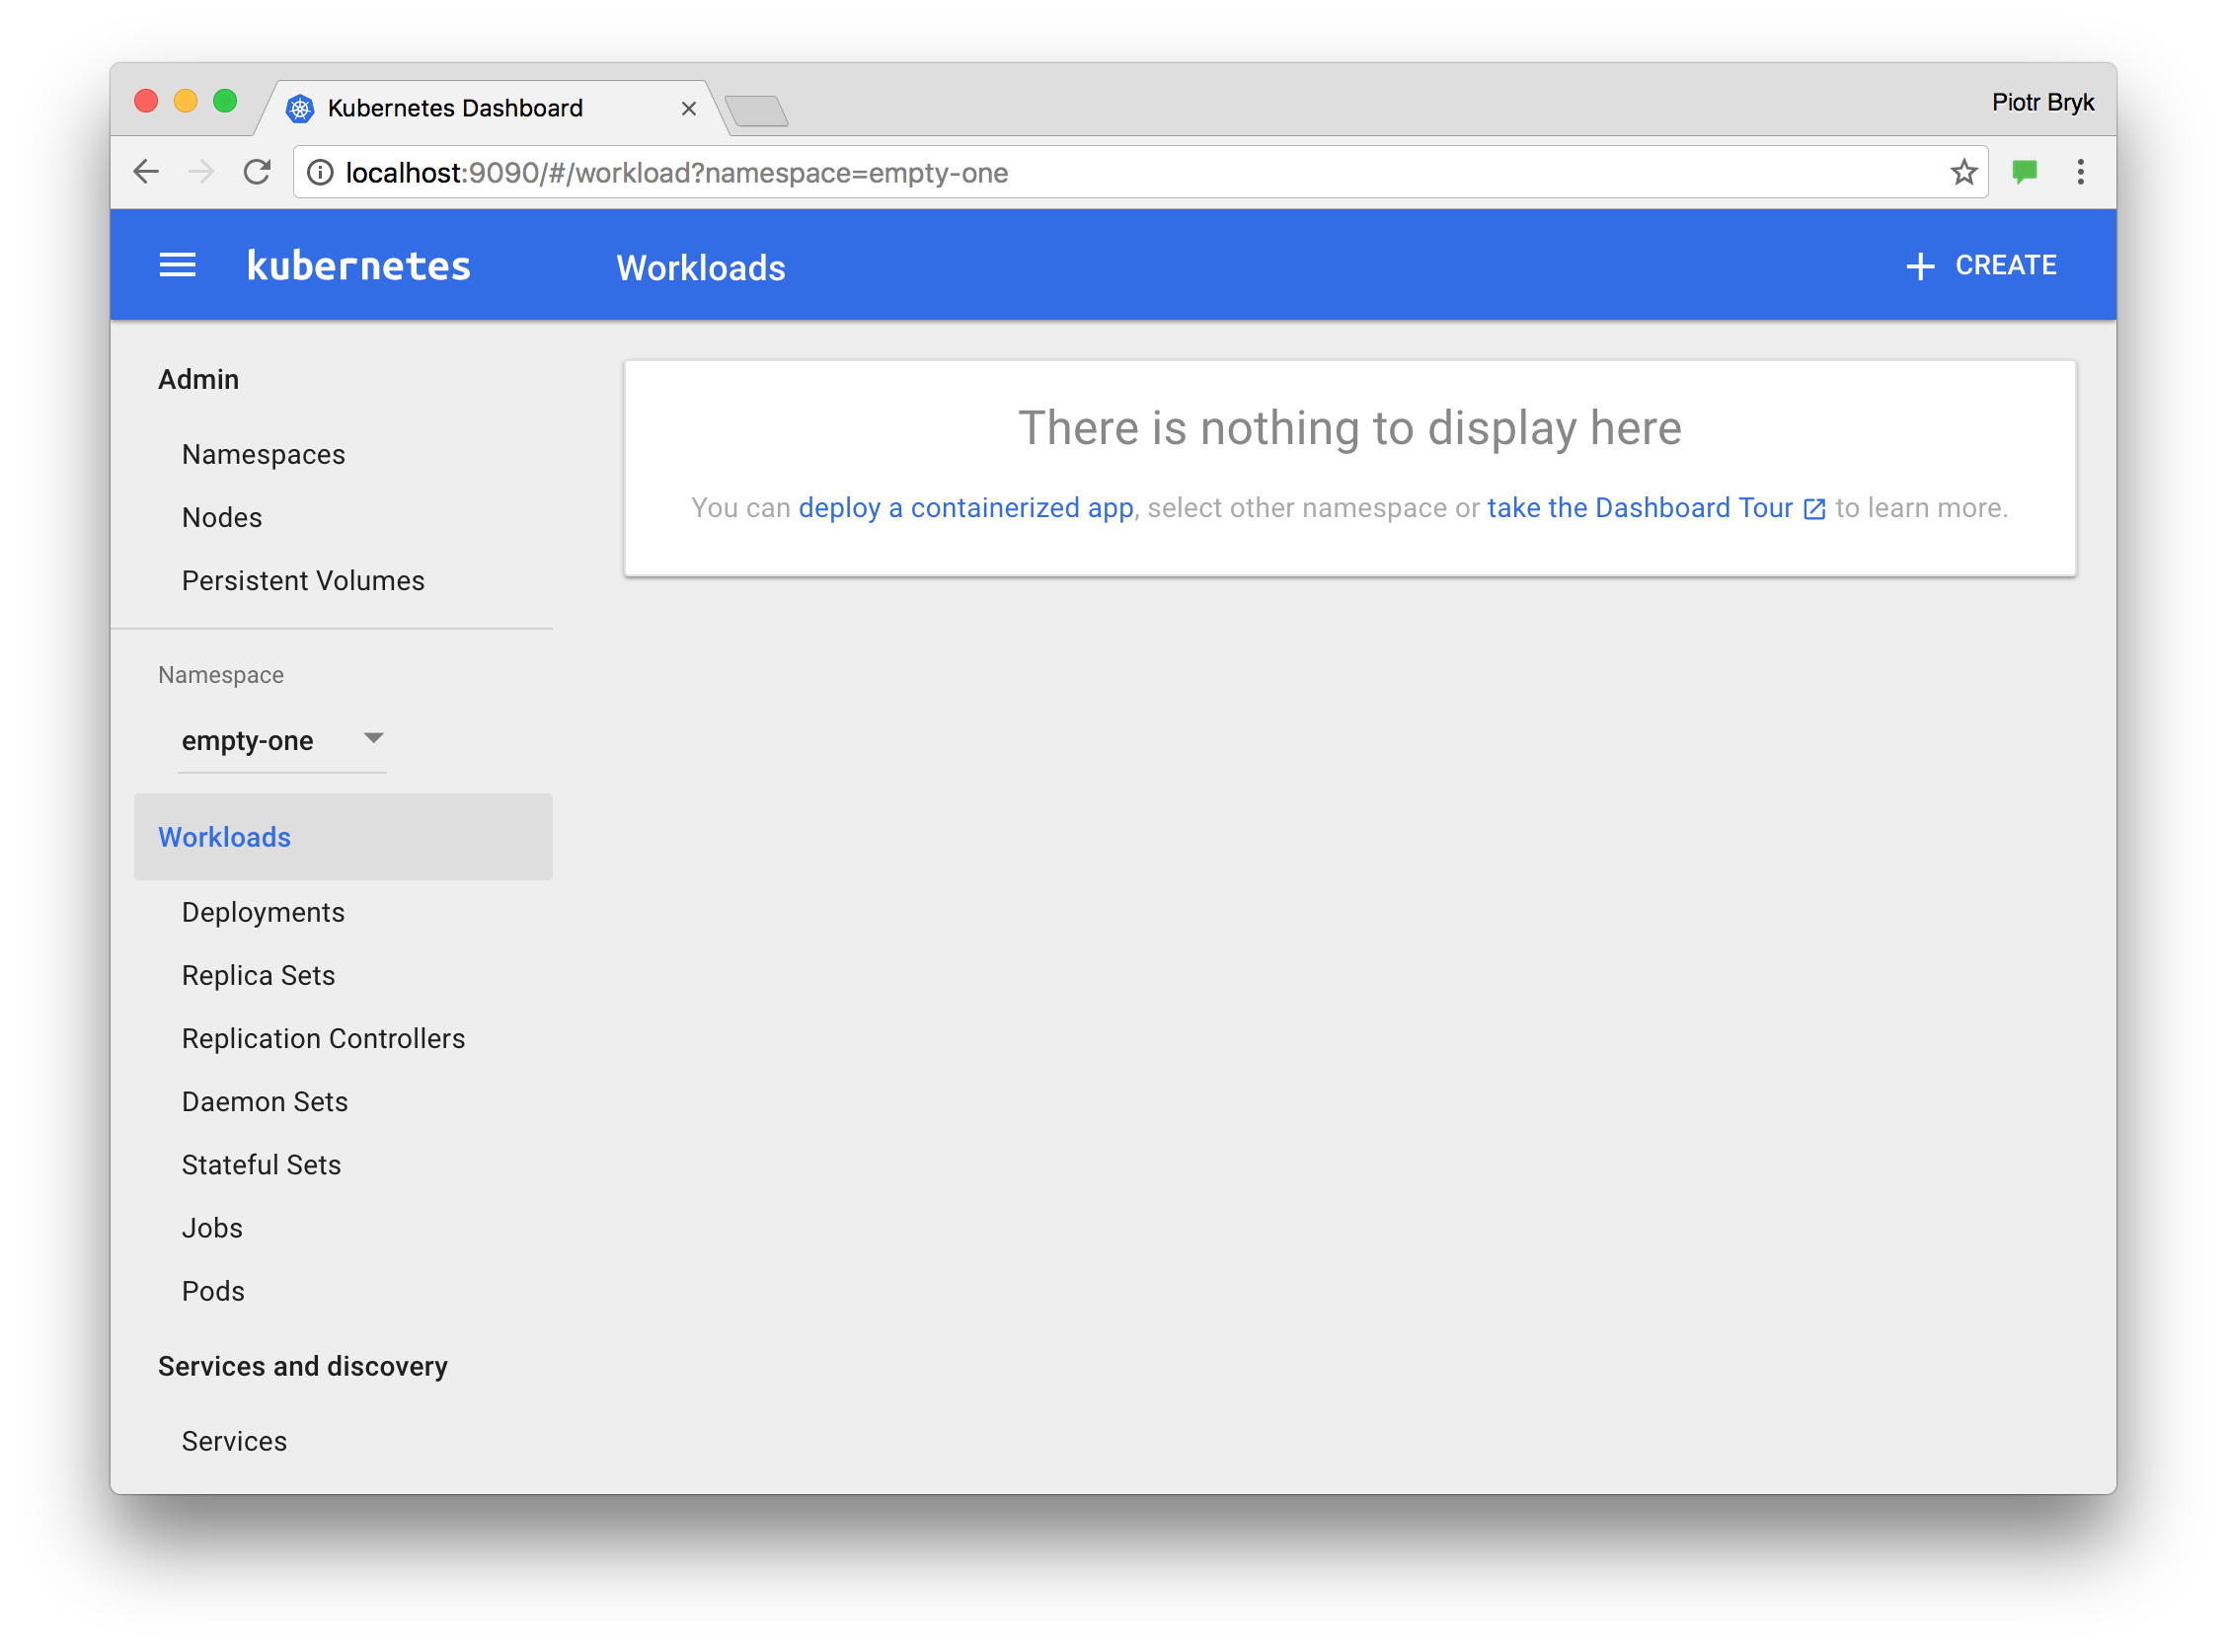Click the hamburger menu icon
Screen dimensions: 2227x1652
coord(179,265)
